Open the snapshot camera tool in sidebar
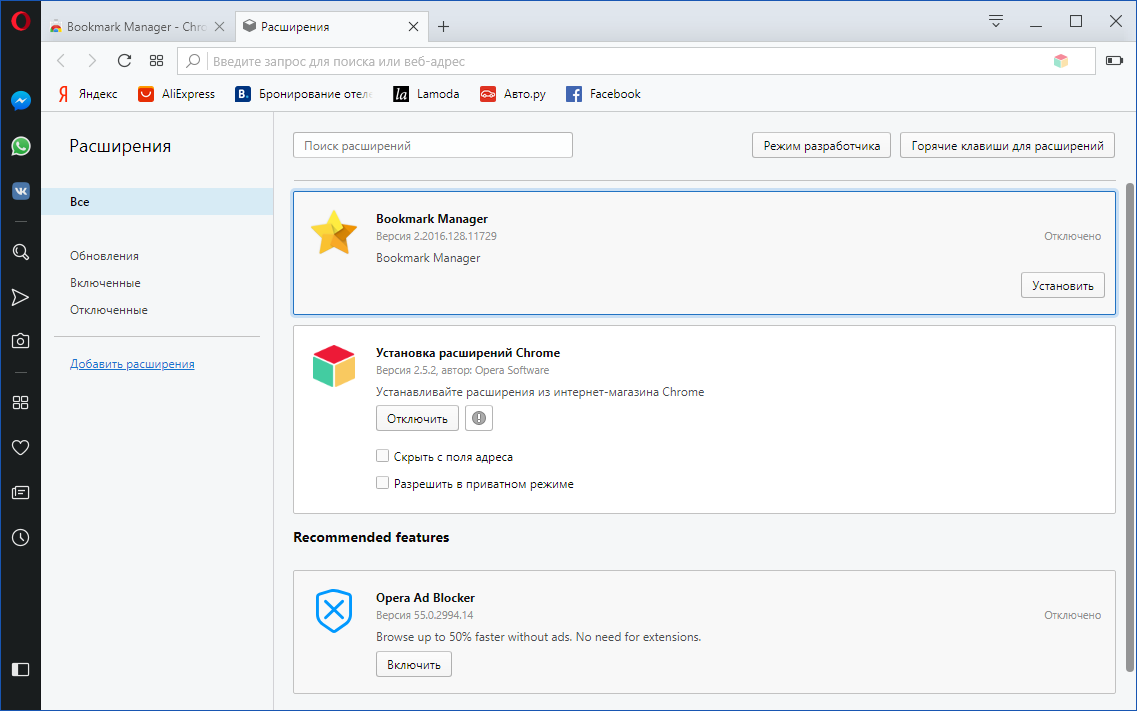Viewport: 1137px width, 711px height. [20, 341]
